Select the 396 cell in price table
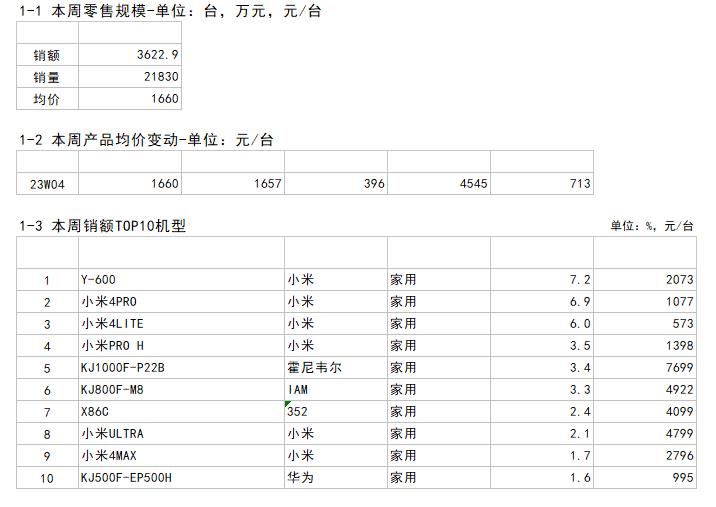Image resolution: width=716 pixels, height=507 pixels. 336,184
